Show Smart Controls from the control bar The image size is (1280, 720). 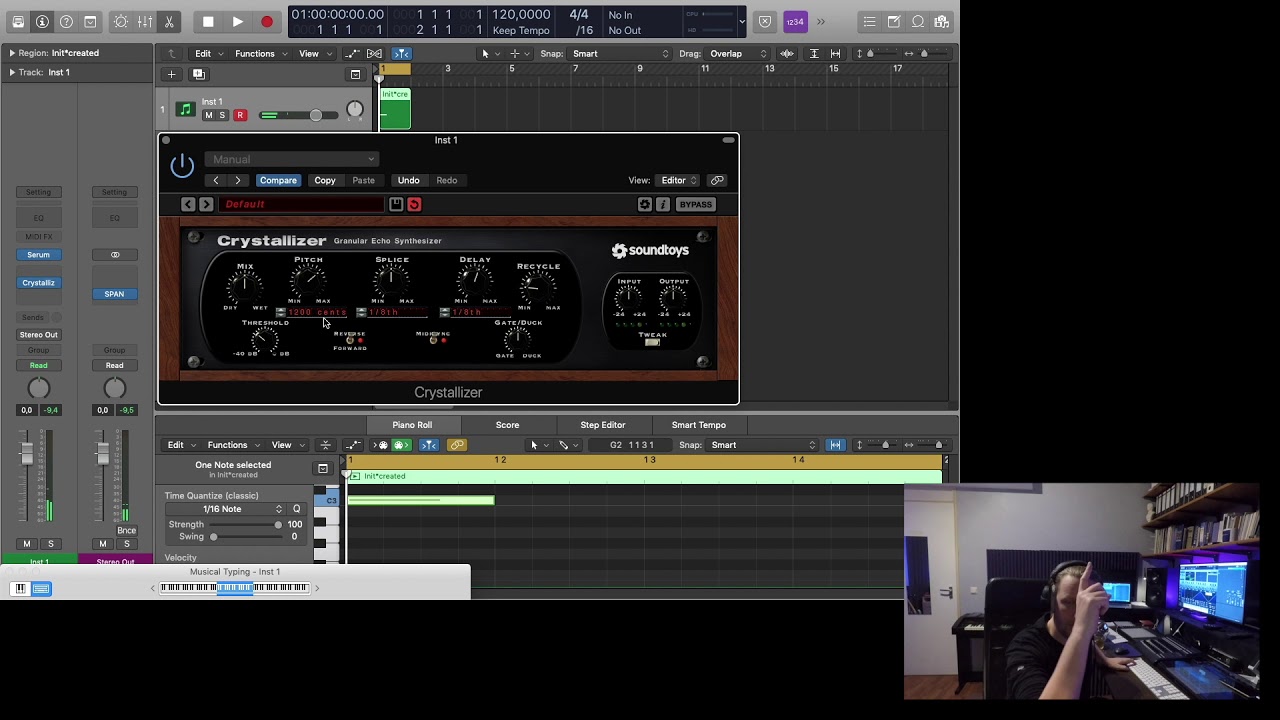[x=121, y=21]
